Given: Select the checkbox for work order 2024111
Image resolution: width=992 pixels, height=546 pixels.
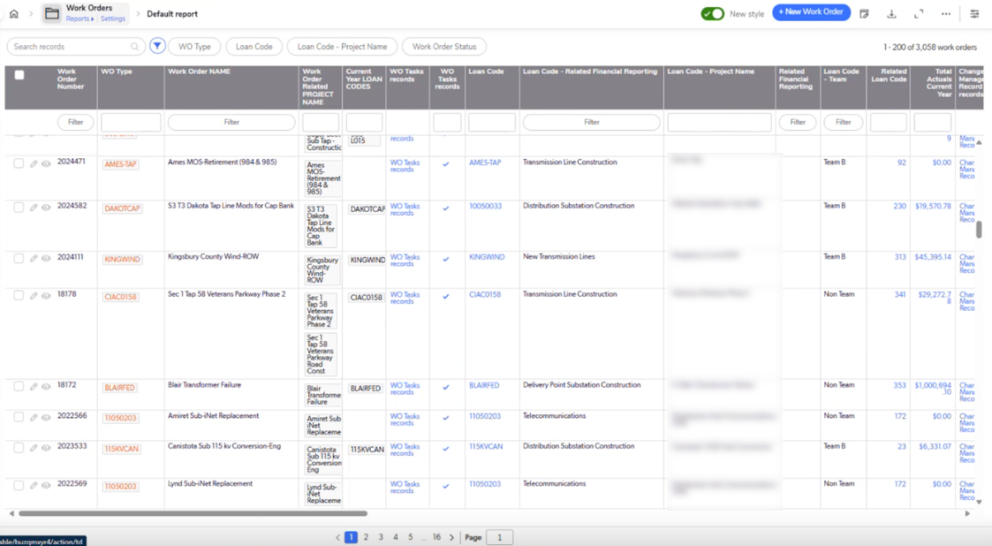Looking at the screenshot, I should point(19,258).
